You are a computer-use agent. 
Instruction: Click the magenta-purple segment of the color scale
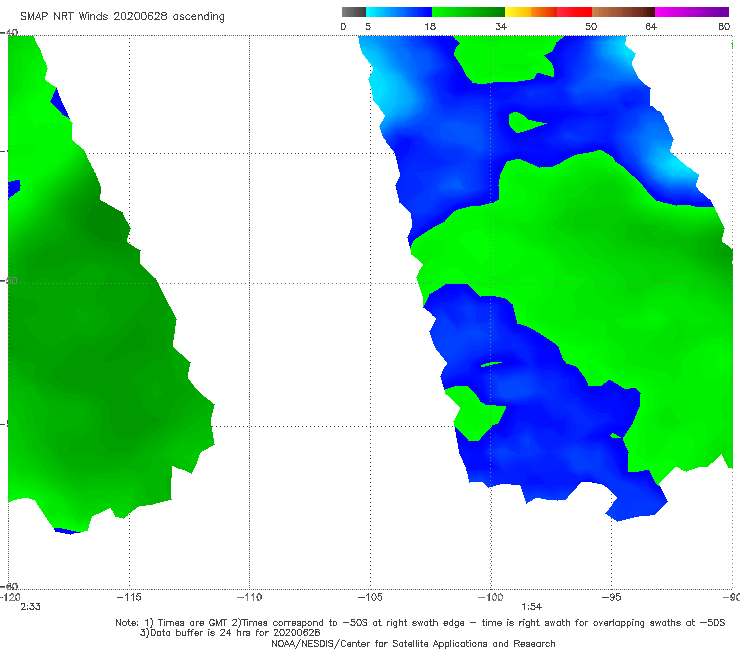[x=692, y=12]
